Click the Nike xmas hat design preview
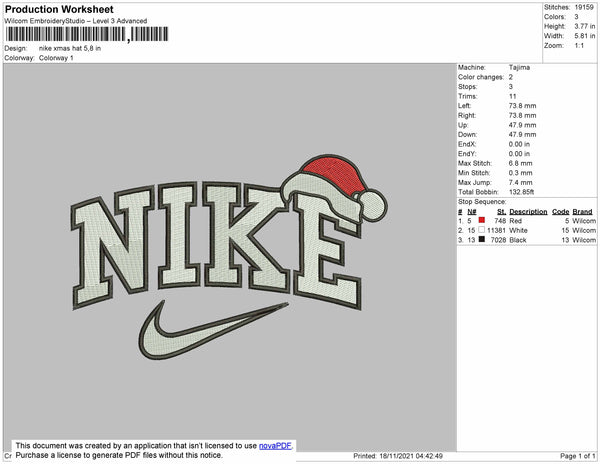 pos(229,257)
